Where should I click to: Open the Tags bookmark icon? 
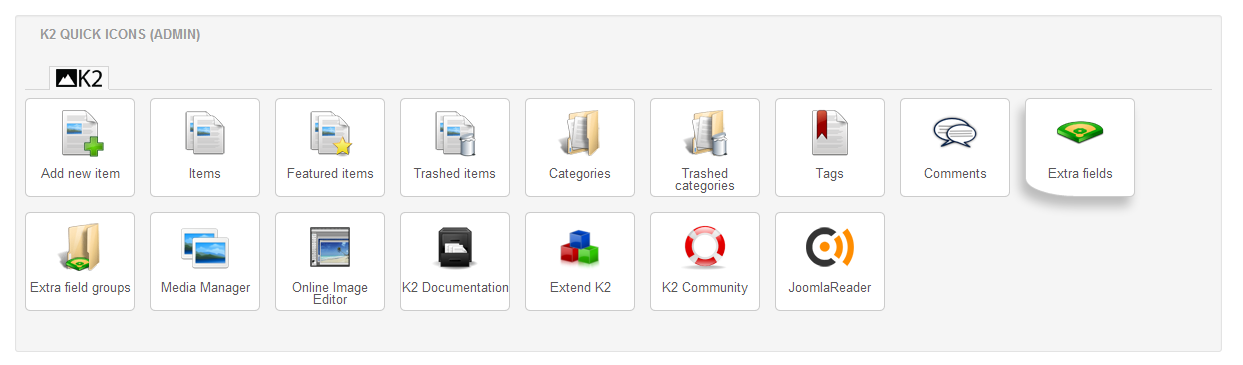[x=830, y=147]
